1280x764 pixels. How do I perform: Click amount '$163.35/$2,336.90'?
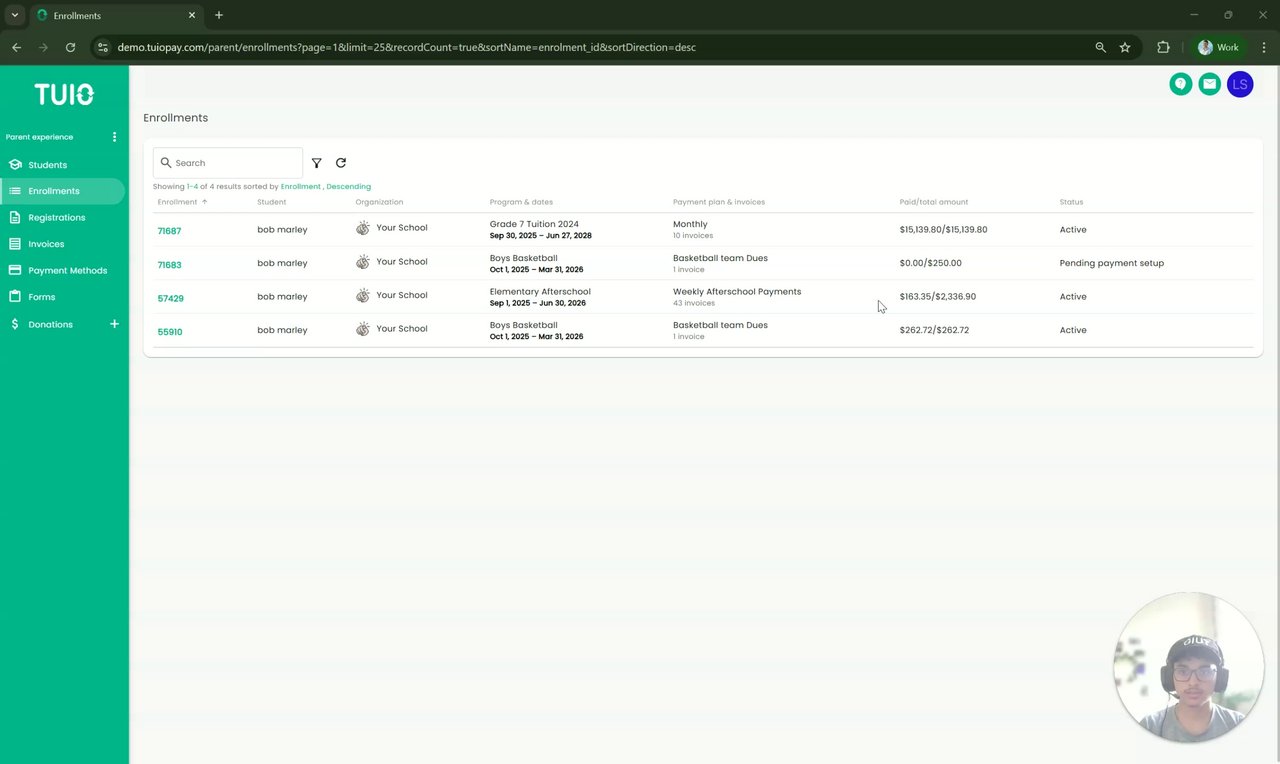937,296
